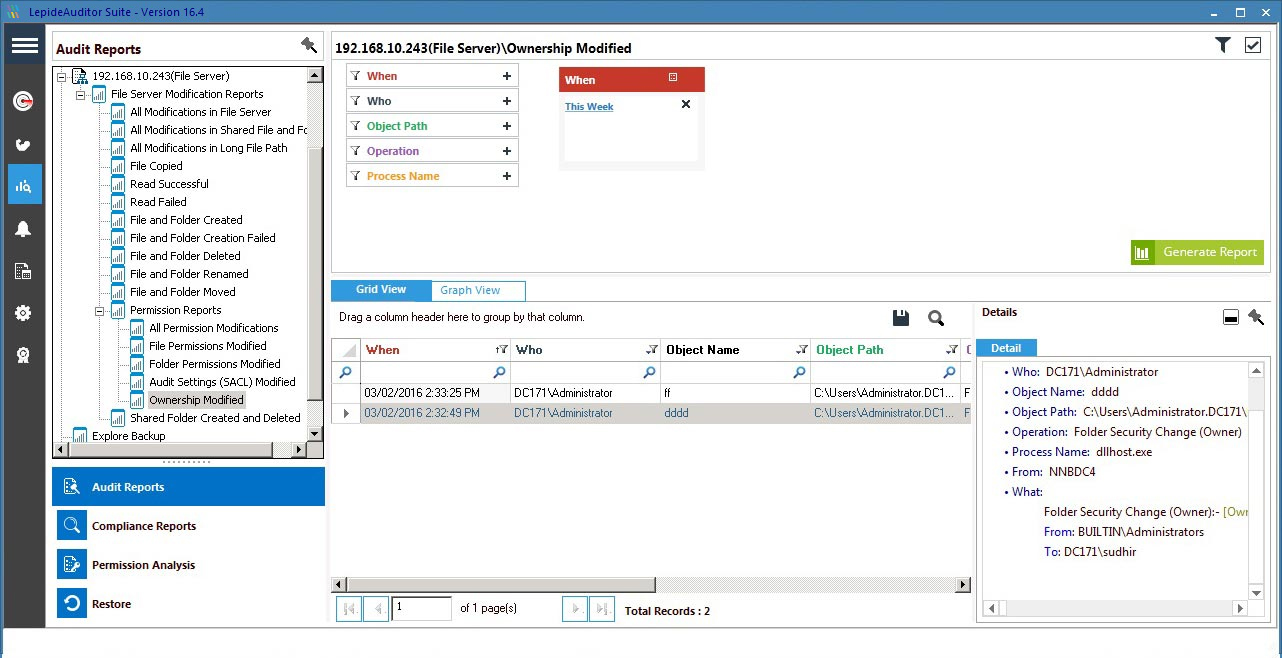This screenshot has width=1282, height=658.
Task: Open the File Copied report
Action: 156,166
